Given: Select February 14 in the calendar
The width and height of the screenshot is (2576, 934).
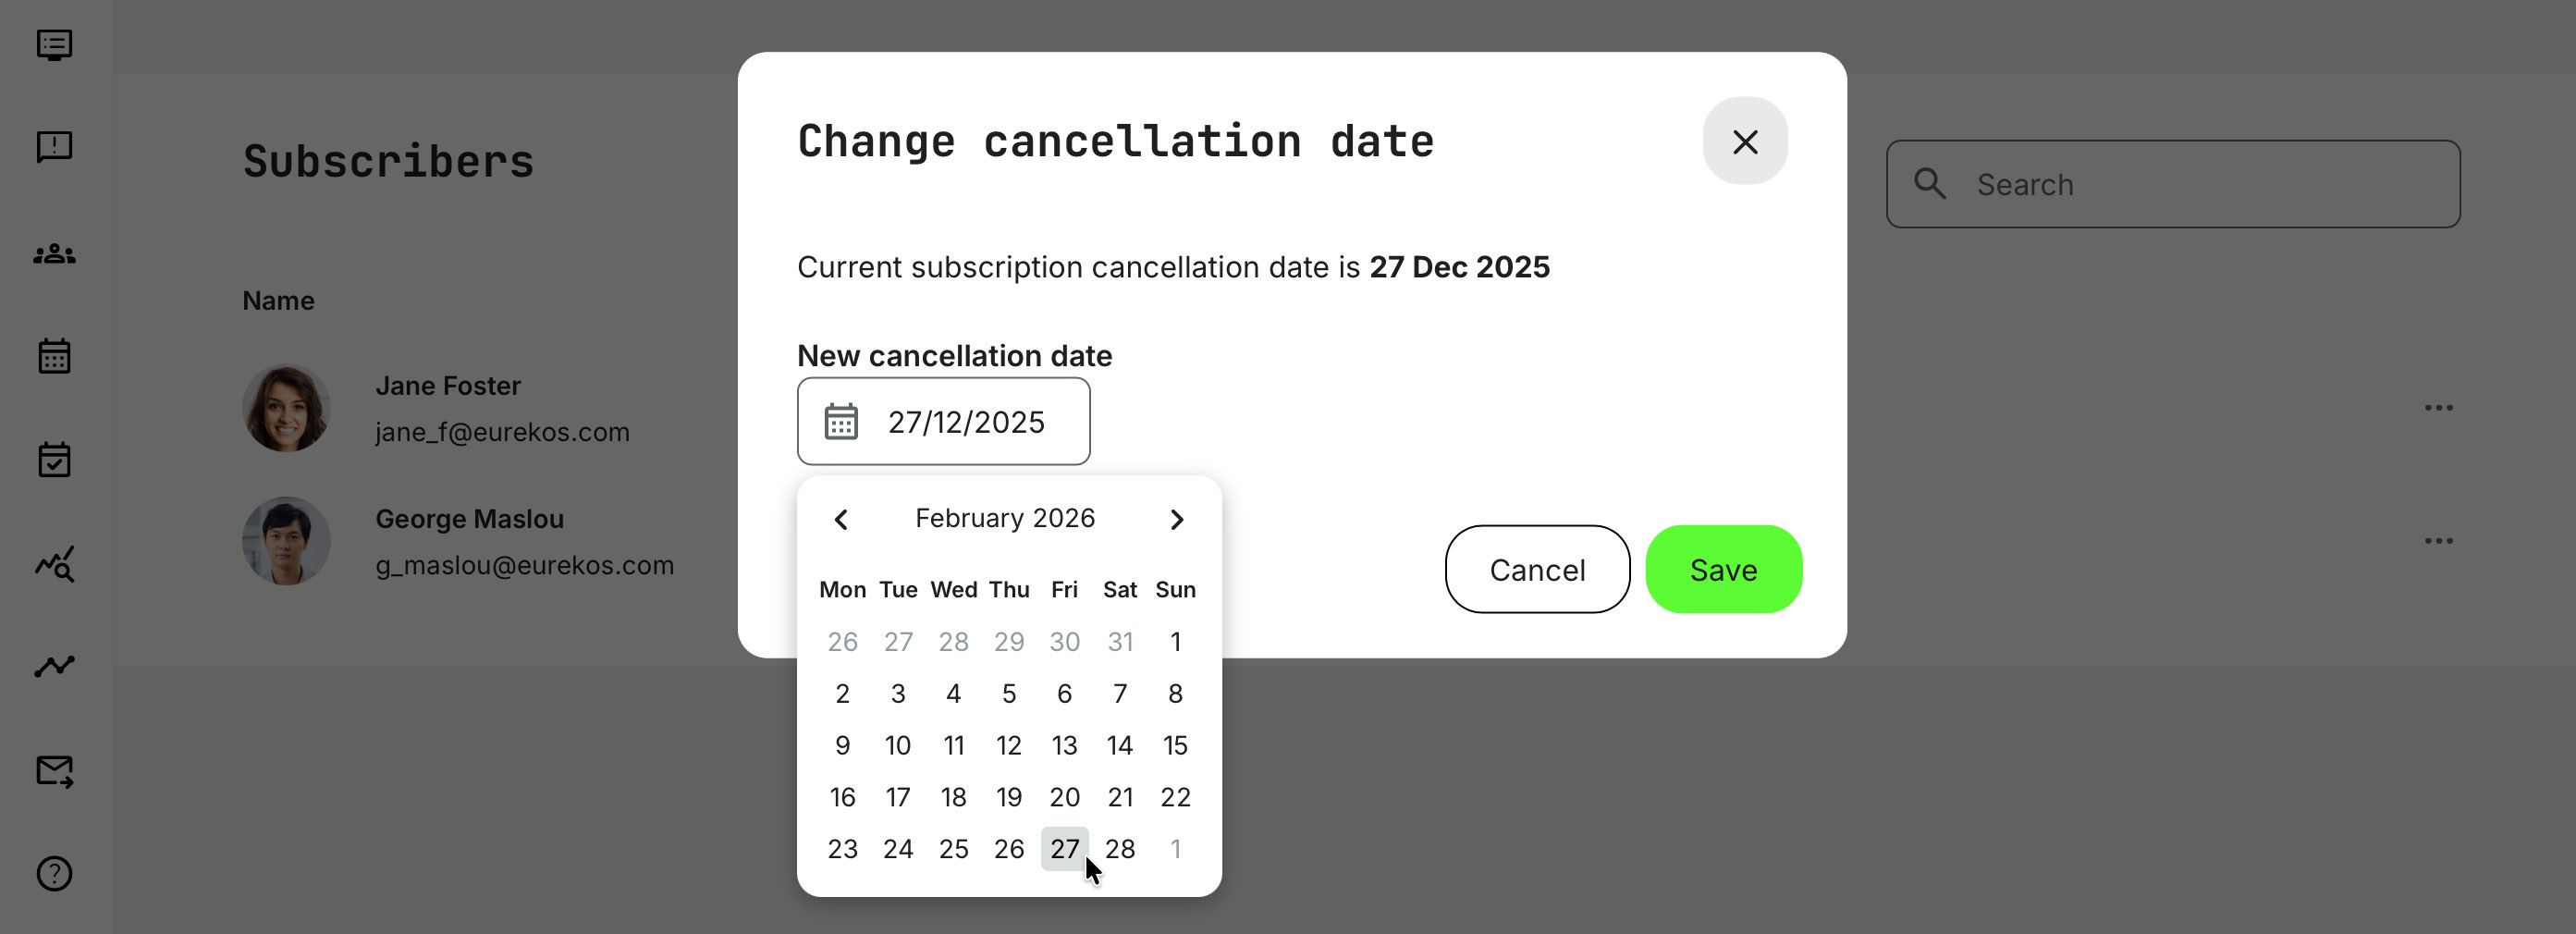Looking at the screenshot, I should tap(1120, 745).
